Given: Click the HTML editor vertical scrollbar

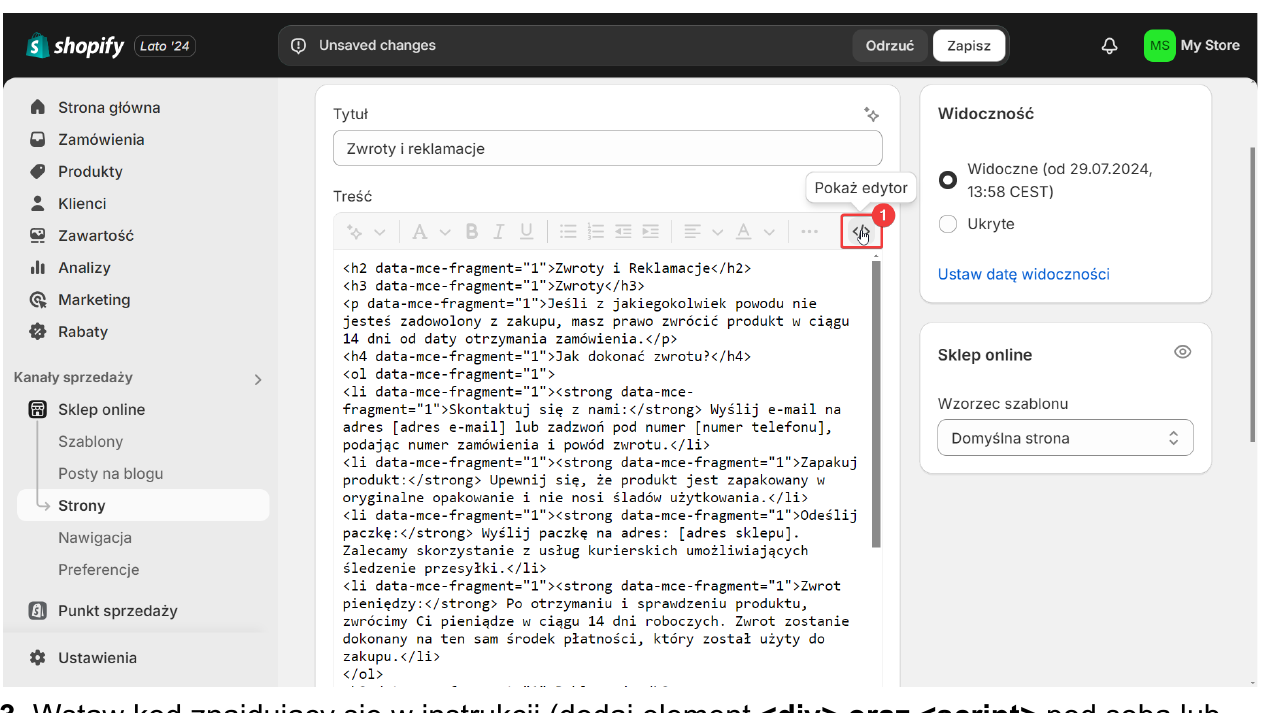Looking at the screenshot, I should tap(876, 405).
